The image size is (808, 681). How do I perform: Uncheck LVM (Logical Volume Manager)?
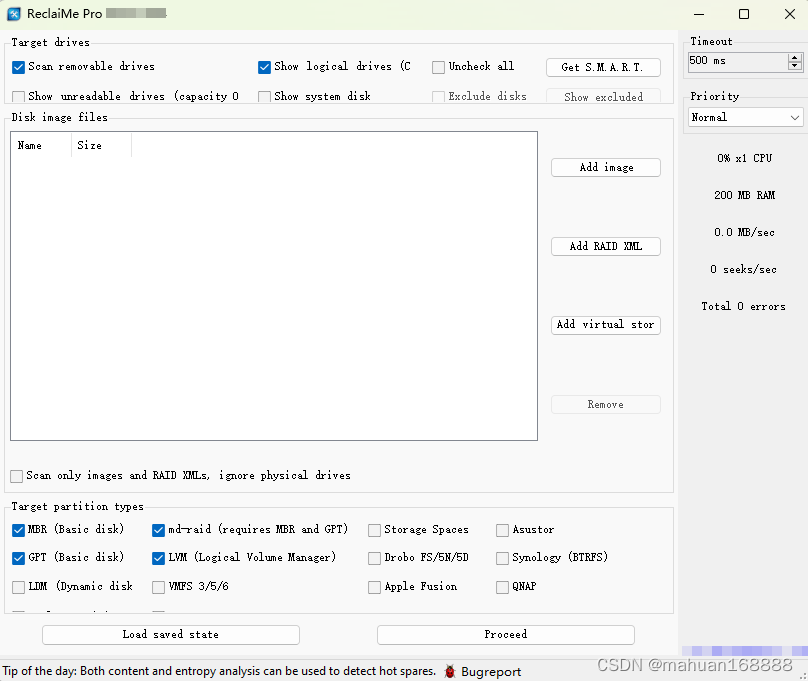159,558
